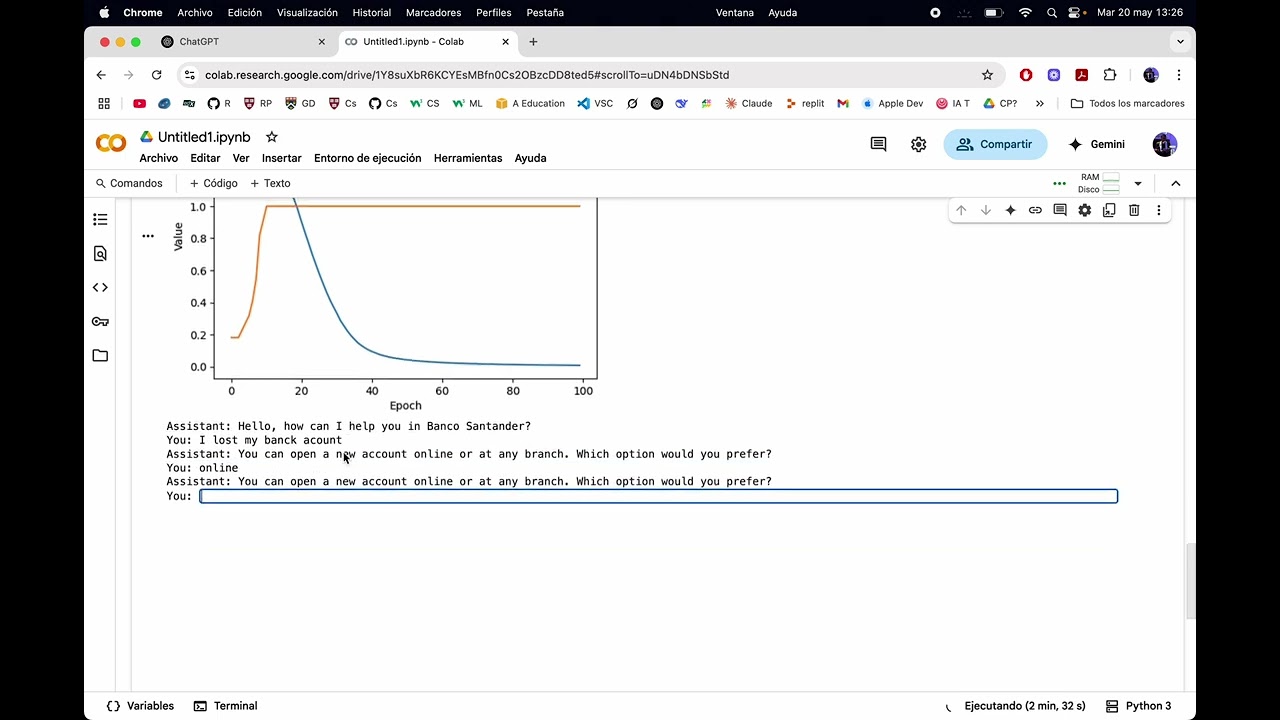Open notebook comments icon in header
Screen dimensions: 1280x720
pyautogui.click(x=878, y=144)
